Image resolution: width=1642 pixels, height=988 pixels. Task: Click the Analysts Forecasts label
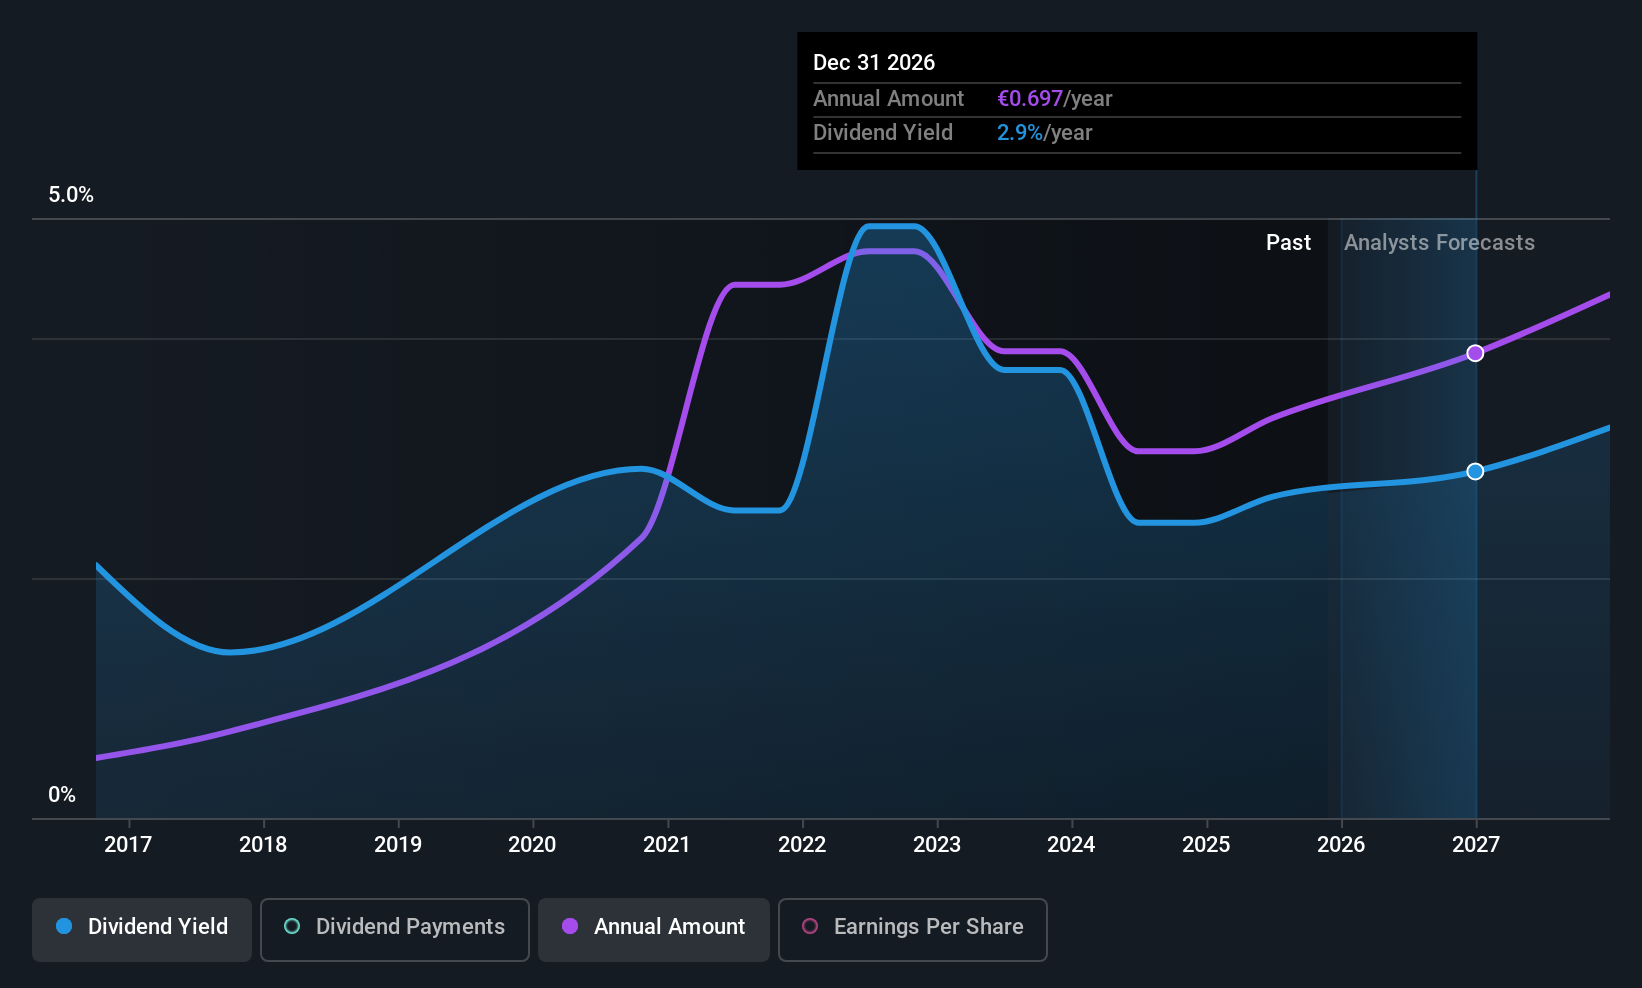(x=1439, y=243)
